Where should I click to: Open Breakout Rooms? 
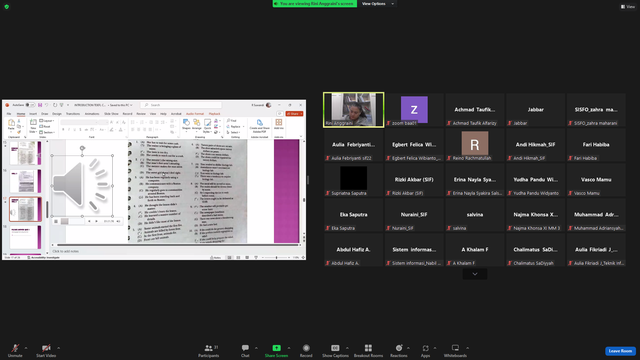[368, 350]
